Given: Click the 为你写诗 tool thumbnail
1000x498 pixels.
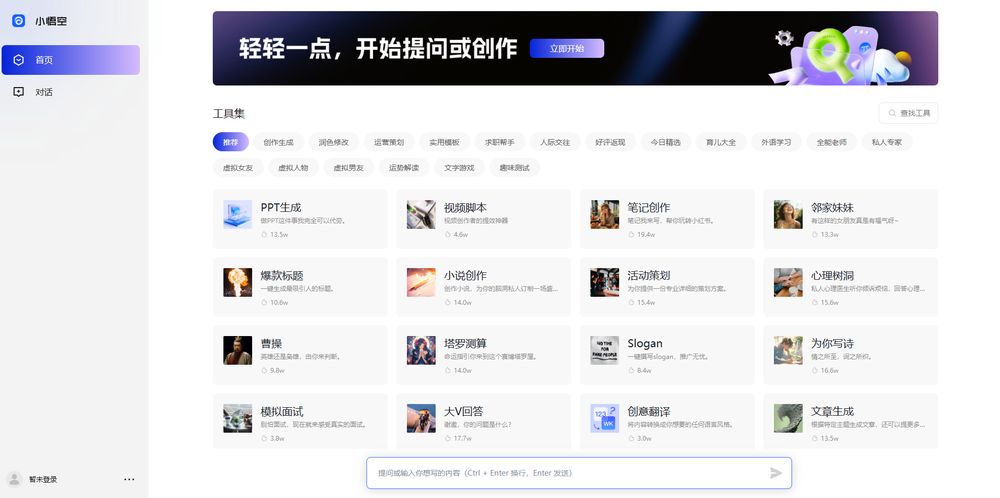Looking at the screenshot, I should 788,350.
